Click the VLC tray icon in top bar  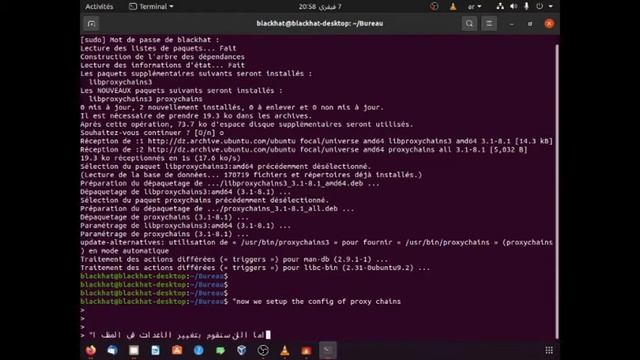coord(453,7)
